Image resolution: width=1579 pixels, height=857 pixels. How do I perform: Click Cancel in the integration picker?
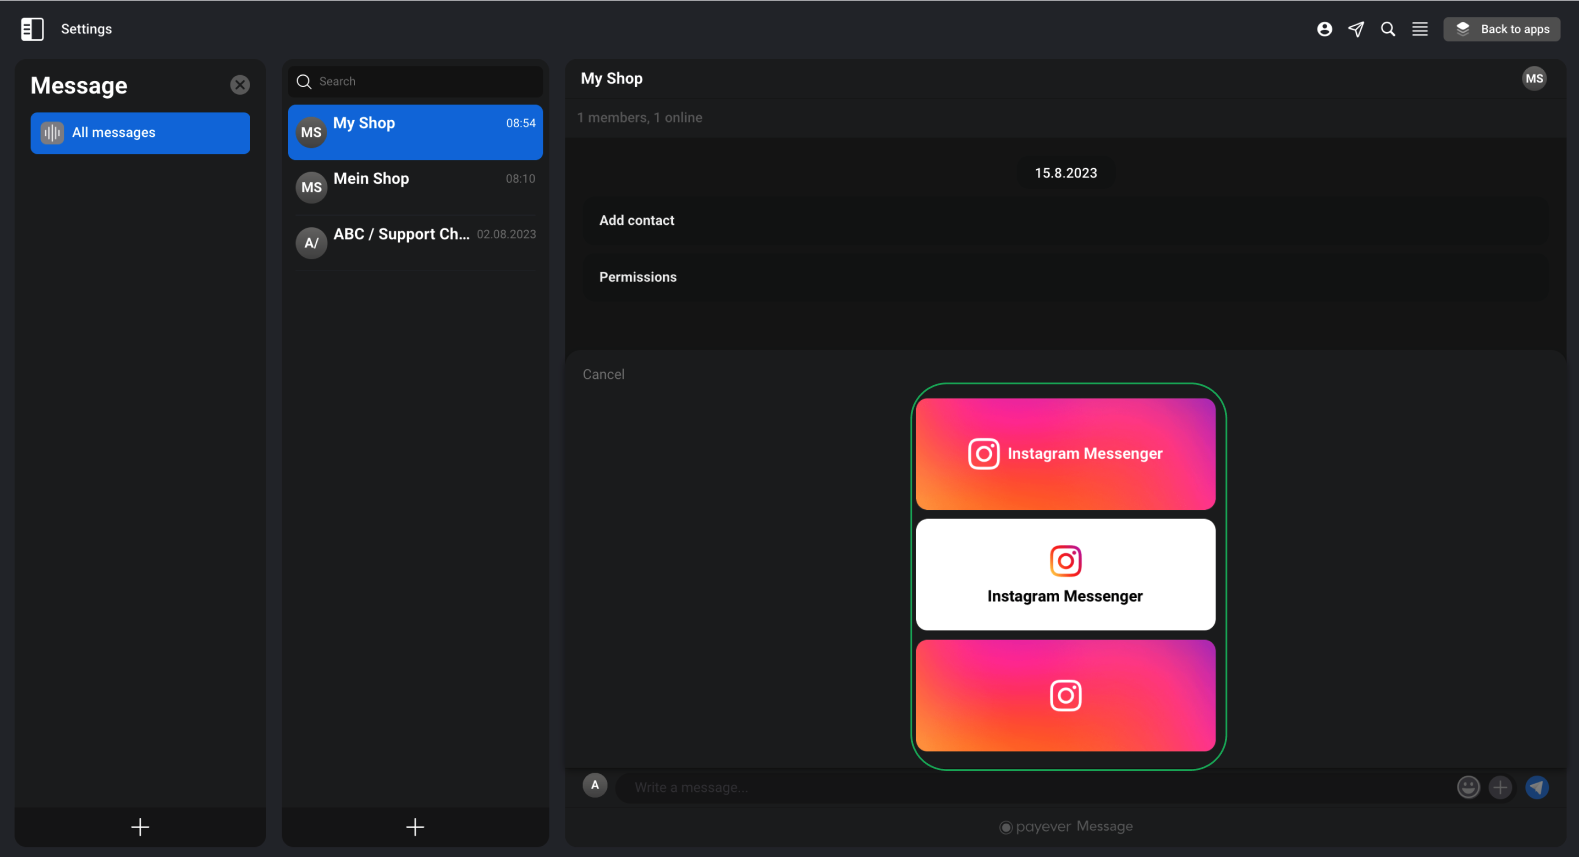[x=604, y=374]
